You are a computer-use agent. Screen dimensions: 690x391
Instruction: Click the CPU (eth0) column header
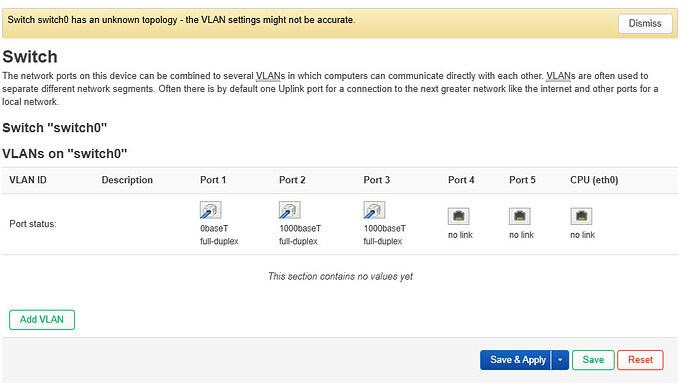594,180
